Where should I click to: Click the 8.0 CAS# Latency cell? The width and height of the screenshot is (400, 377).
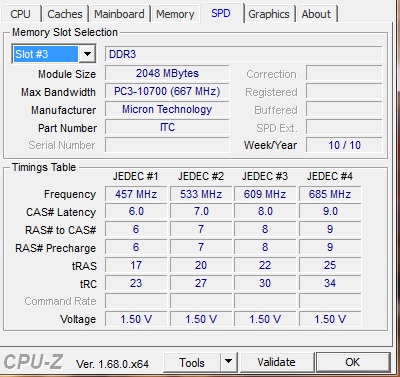265,211
